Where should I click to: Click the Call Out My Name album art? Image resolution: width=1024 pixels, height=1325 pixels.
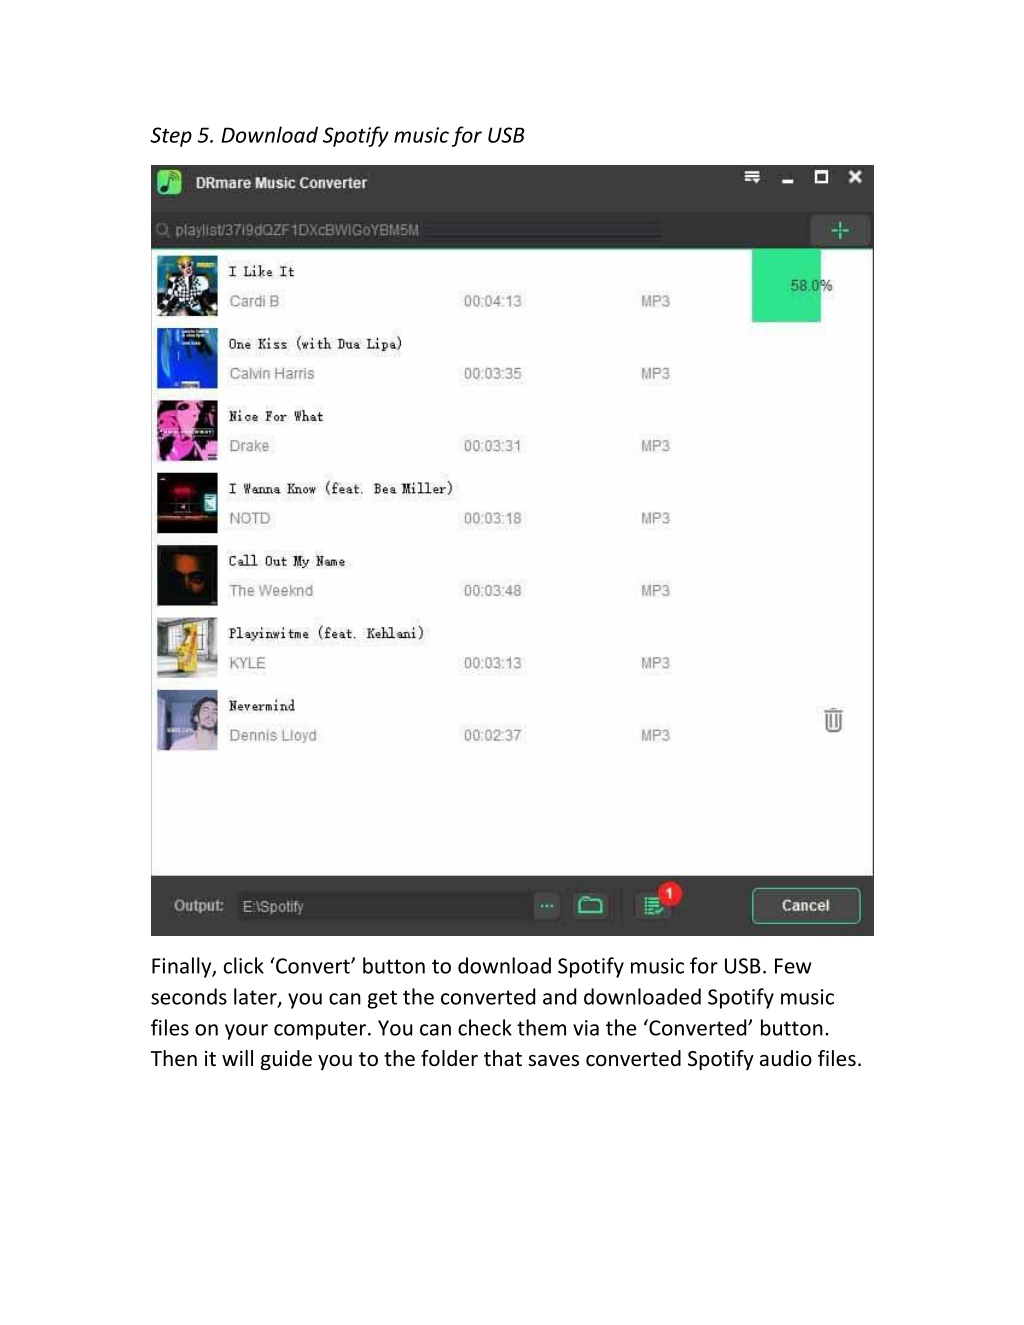187,576
